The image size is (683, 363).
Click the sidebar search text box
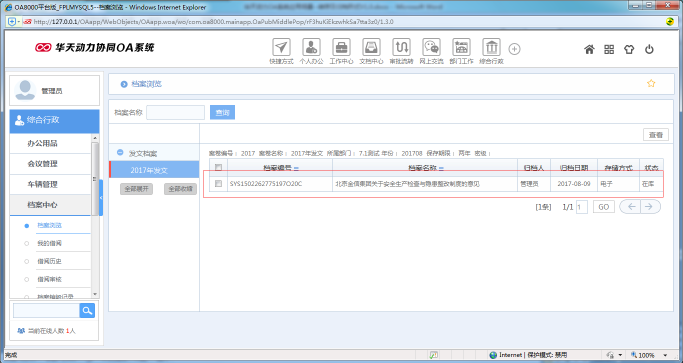(x=47, y=311)
